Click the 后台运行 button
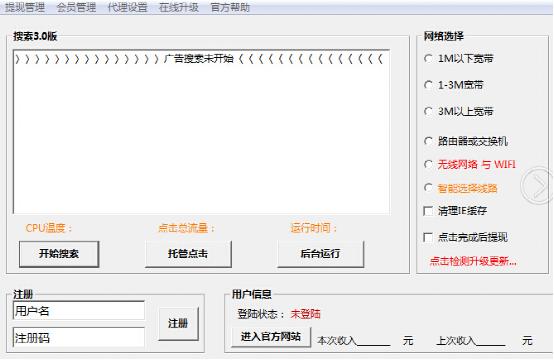The height and width of the screenshot is (360, 554). (x=320, y=254)
